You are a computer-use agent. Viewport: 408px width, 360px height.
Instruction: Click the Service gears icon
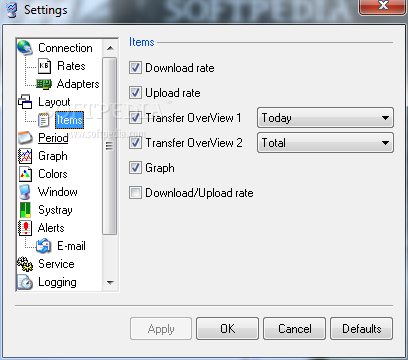pos(25,264)
